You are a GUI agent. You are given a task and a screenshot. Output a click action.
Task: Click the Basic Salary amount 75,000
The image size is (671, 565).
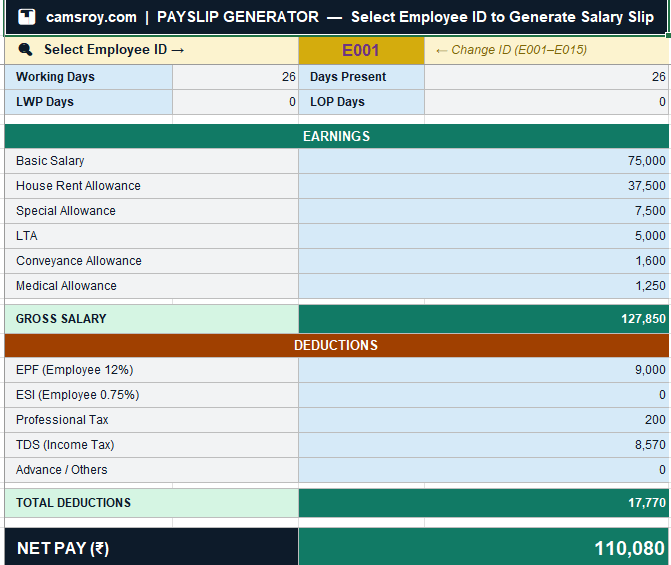[x=484, y=161]
